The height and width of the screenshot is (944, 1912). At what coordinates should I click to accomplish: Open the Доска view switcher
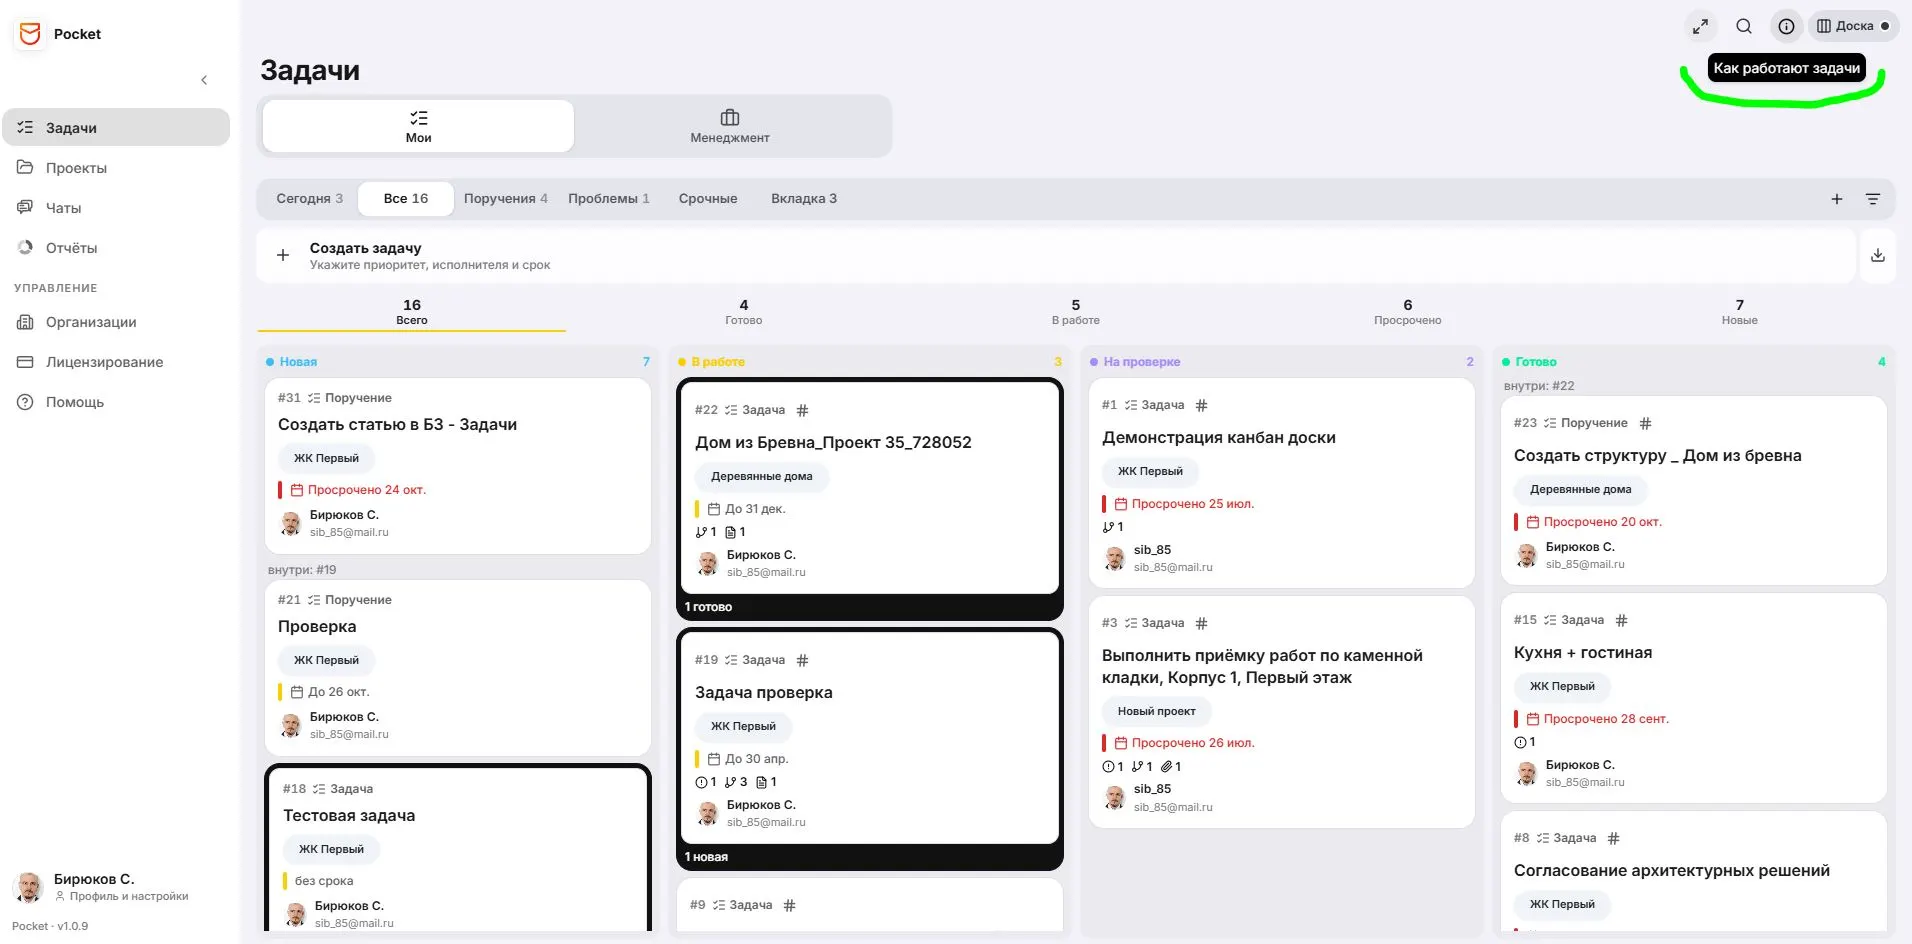click(1853, 27)
